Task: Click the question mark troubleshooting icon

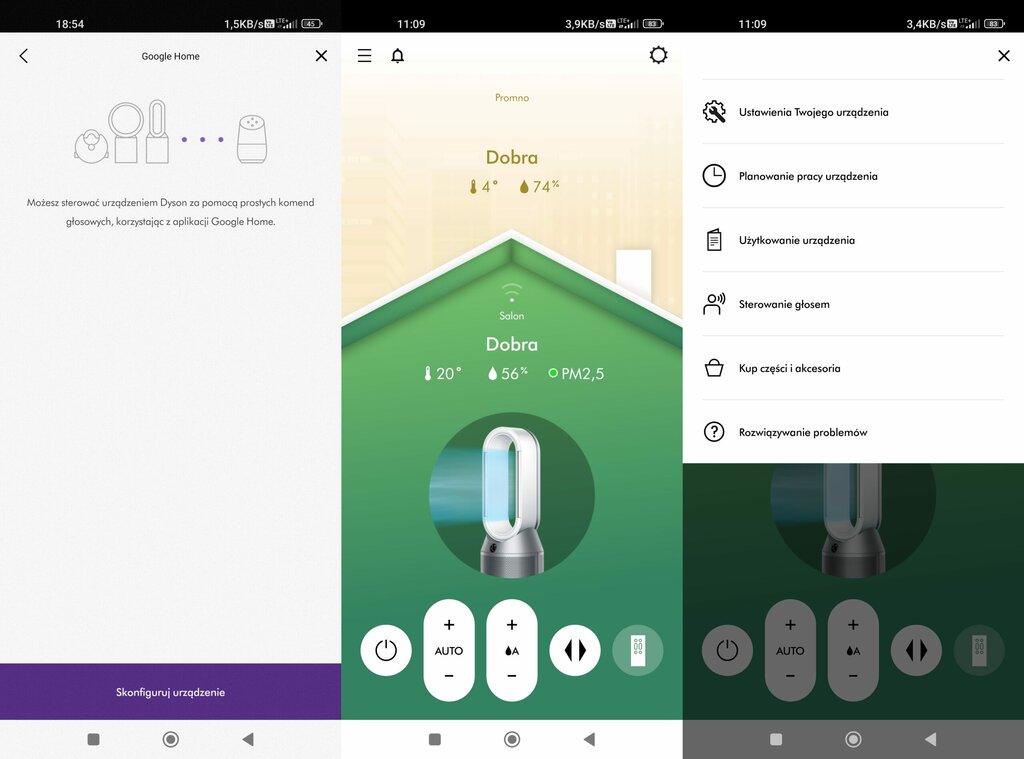Action: pyautogui.click(x=714, y=432)
